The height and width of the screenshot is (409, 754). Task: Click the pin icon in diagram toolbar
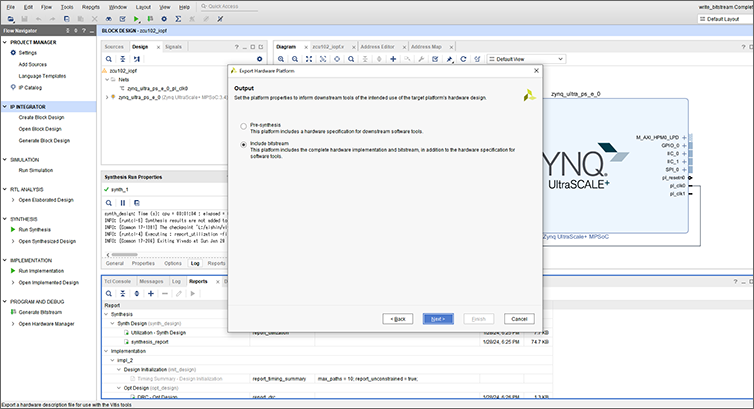tap(449, 59)
